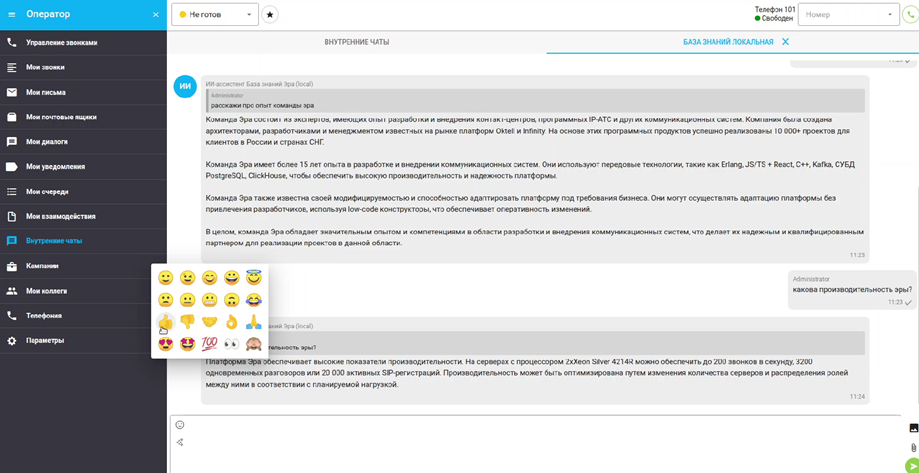Click the queue list icon beside Мои очереди
919x473 pixels.
[11, 192]
